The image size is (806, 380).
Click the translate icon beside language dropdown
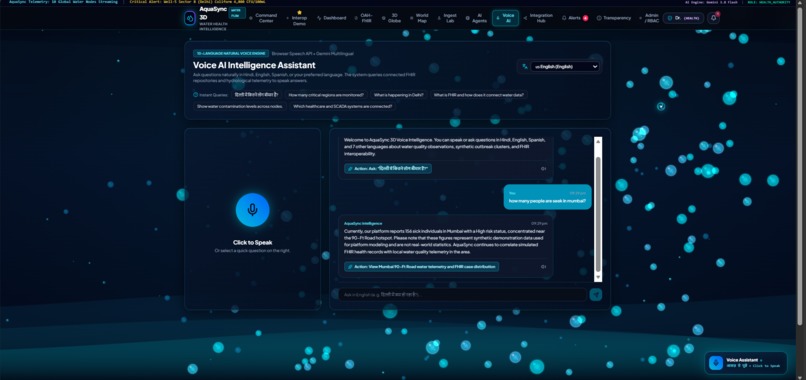(525, 66)
